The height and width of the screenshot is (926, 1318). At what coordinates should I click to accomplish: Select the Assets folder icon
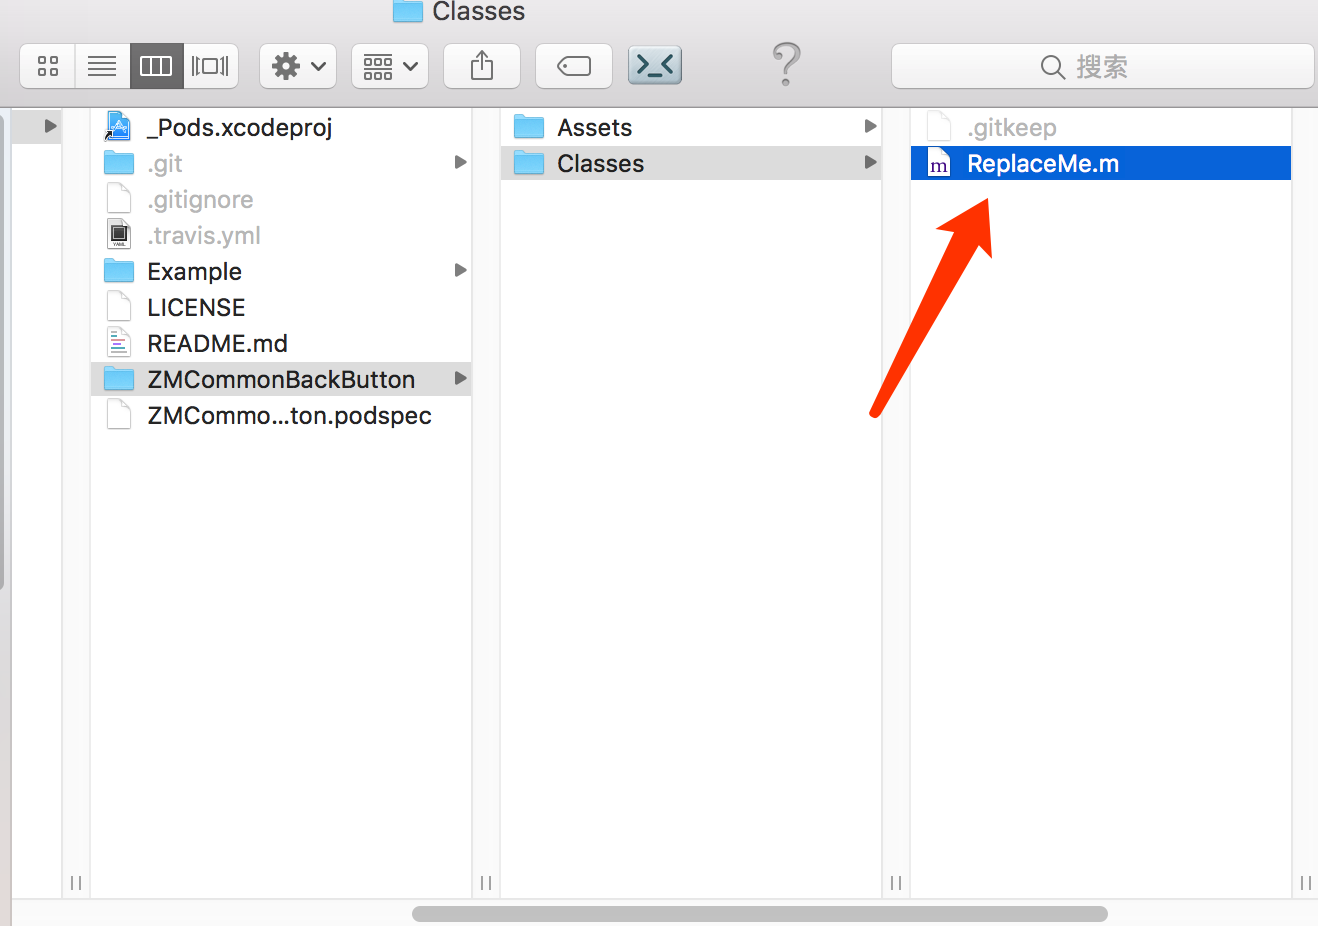tap(529, 126)
